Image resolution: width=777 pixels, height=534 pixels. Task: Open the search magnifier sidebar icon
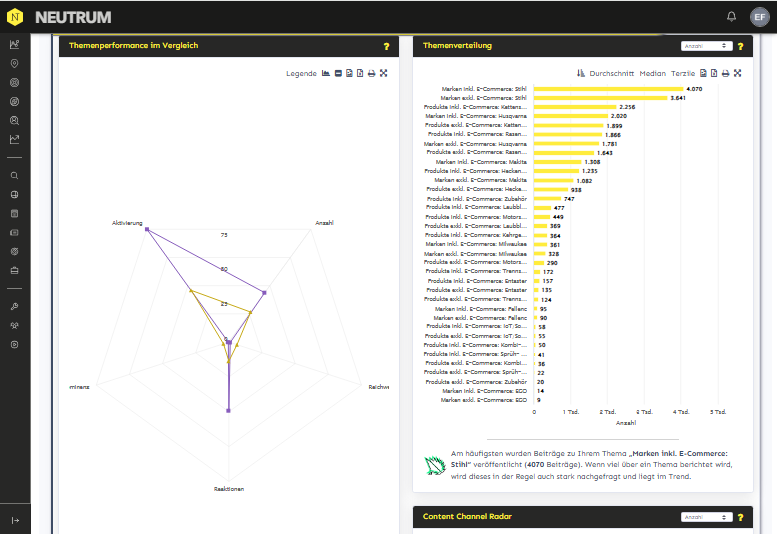coord(14,175)
